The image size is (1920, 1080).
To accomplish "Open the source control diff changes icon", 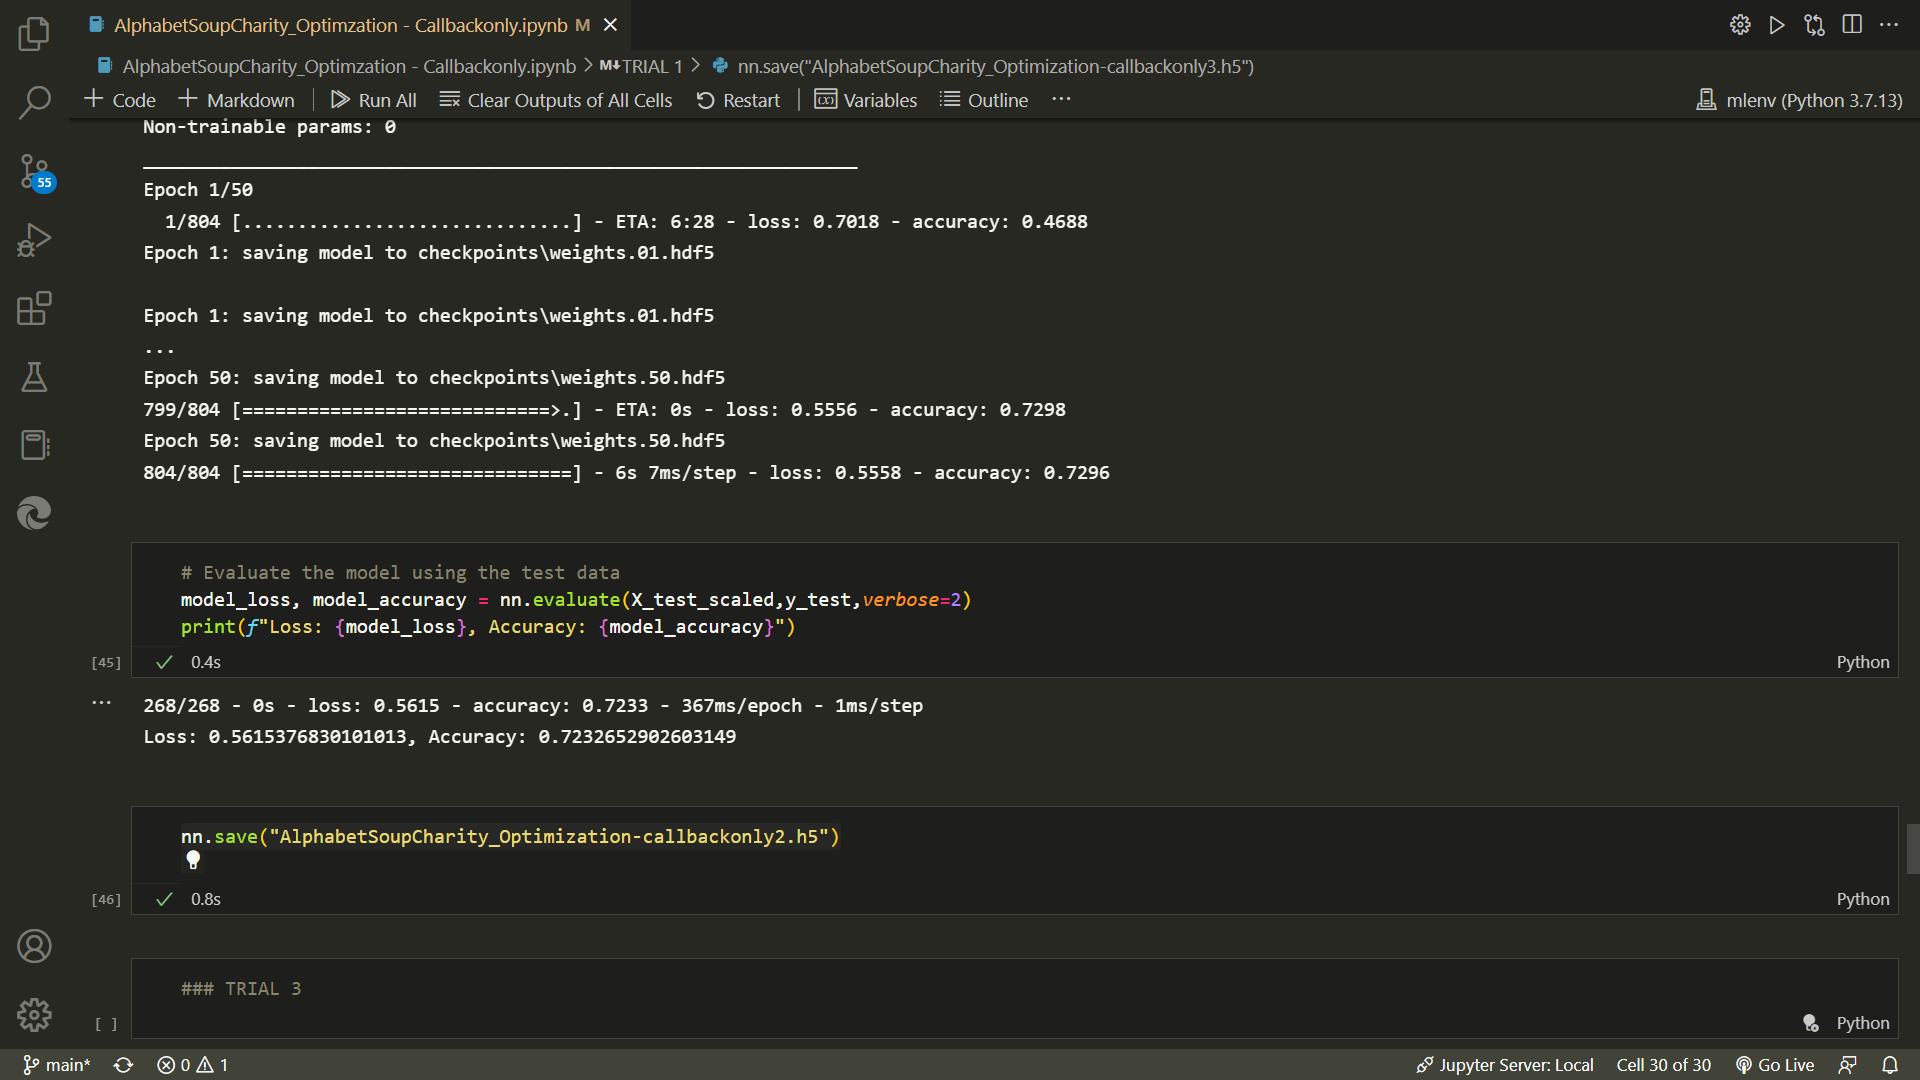I will pyautogui.click(x=1814, y=25).
